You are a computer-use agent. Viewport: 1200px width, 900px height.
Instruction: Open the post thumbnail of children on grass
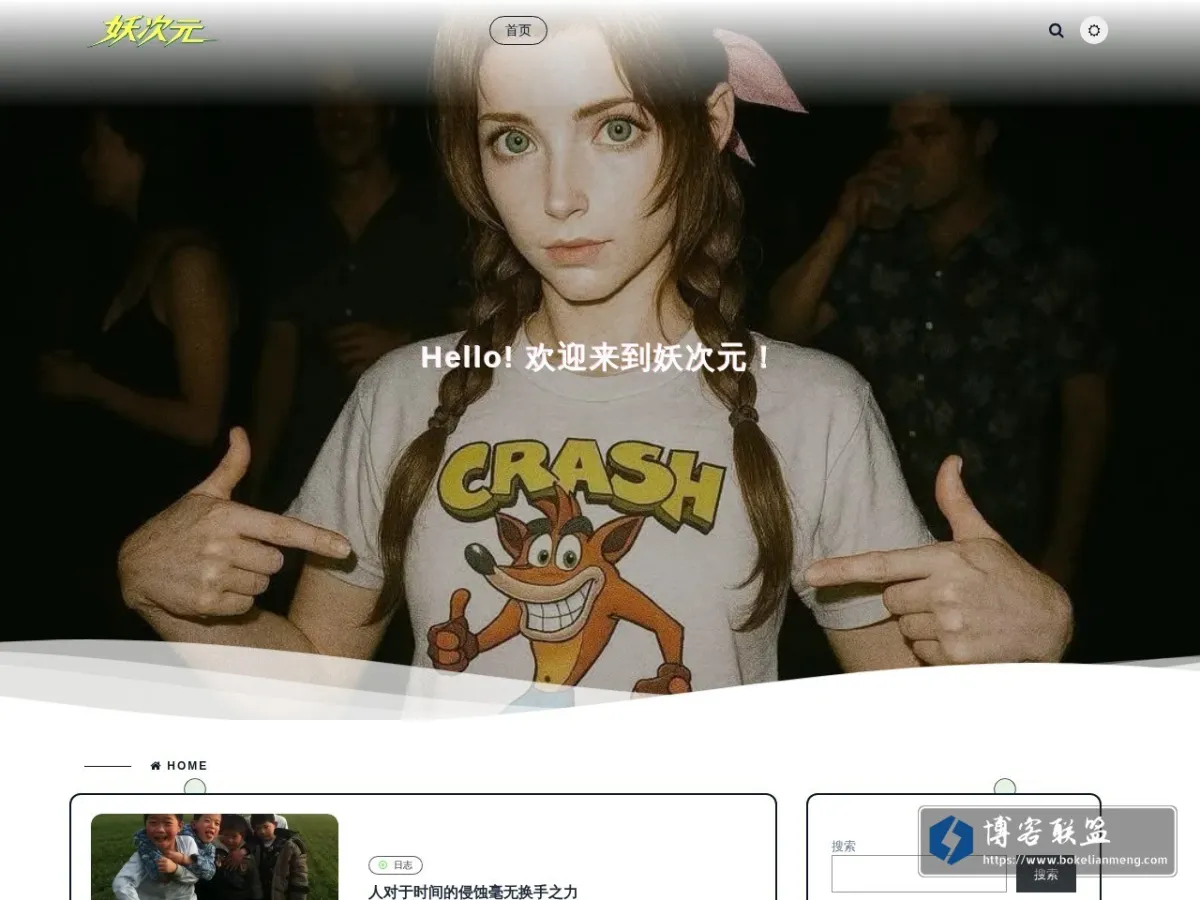pyautogui.click(x=214, y=857)
